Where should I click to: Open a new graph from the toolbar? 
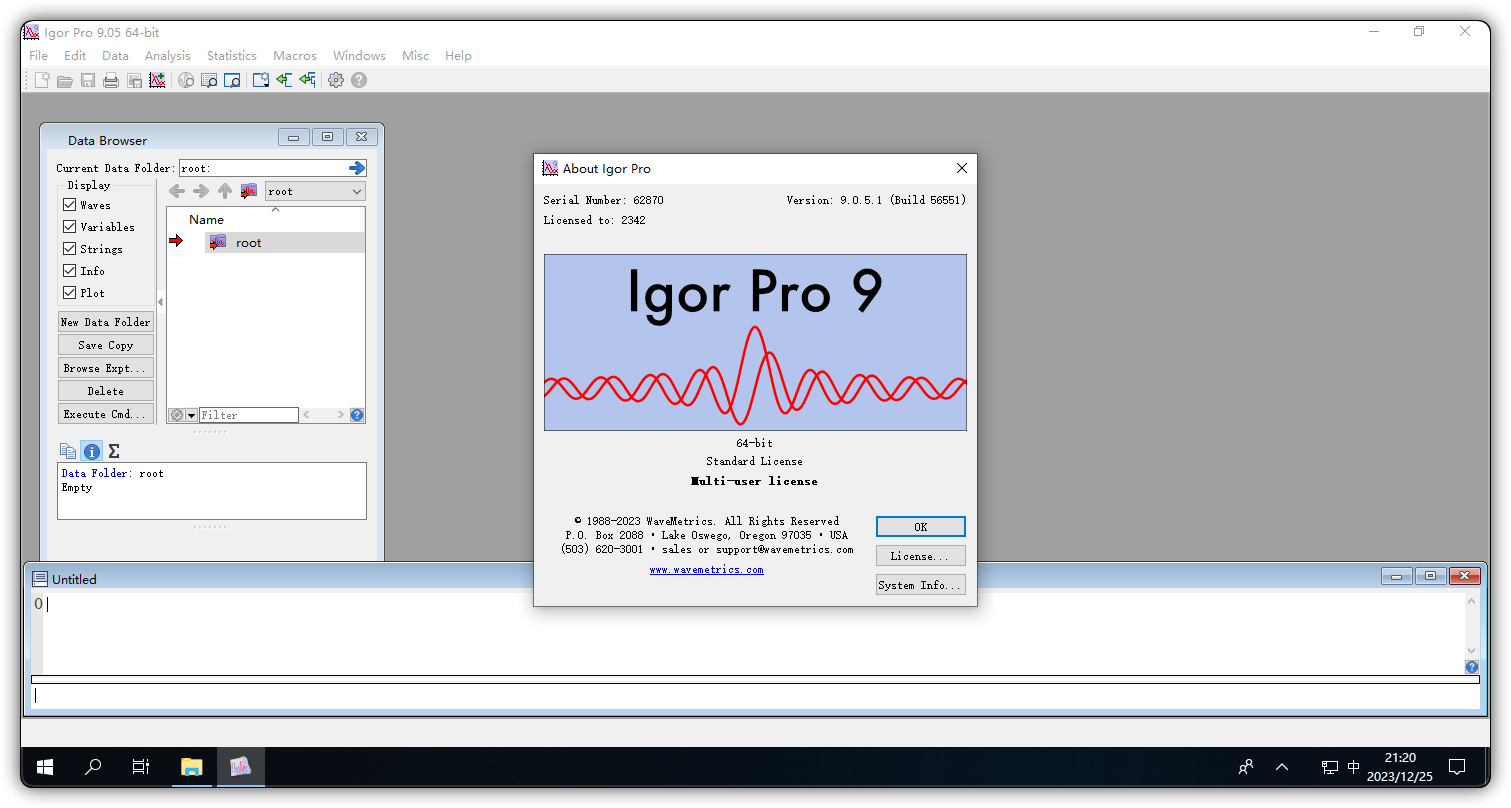pyautogui.click(x=158, y=80)
